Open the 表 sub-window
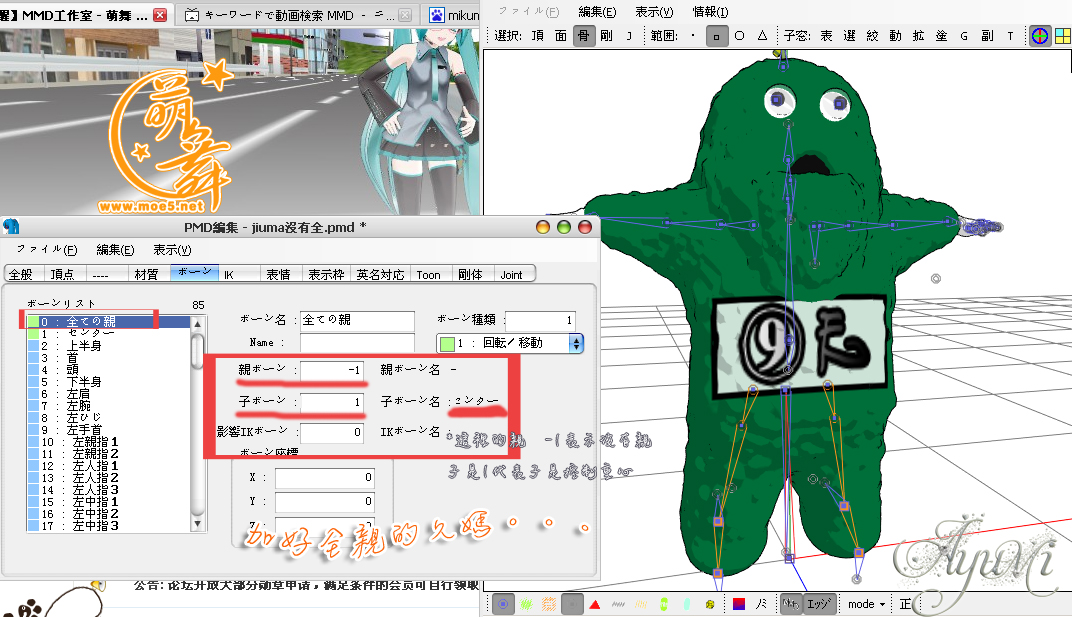 pyautogui.click(x=827, y=36)
